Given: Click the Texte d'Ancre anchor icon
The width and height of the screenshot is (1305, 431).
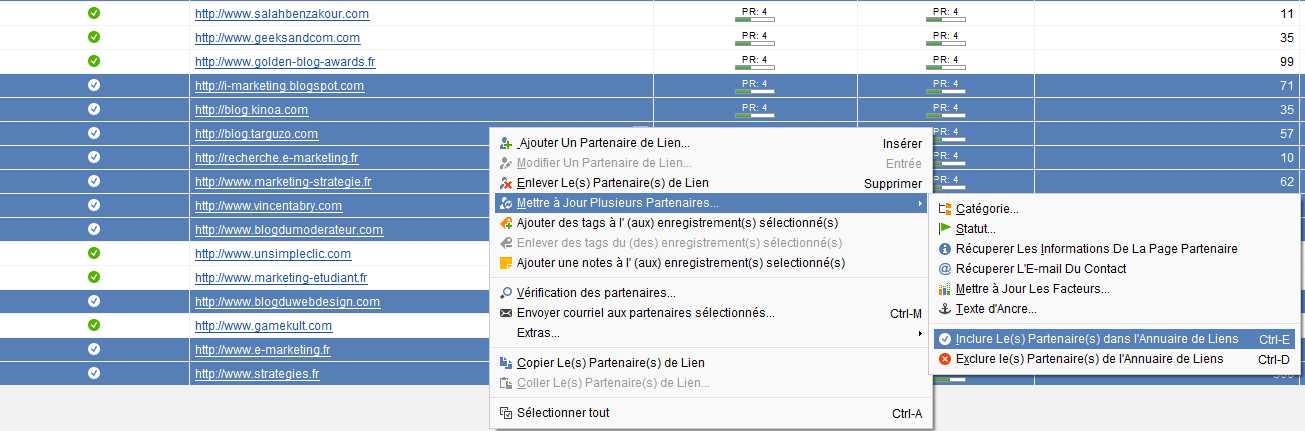Looking at the screenshot, I should point(945,309).
